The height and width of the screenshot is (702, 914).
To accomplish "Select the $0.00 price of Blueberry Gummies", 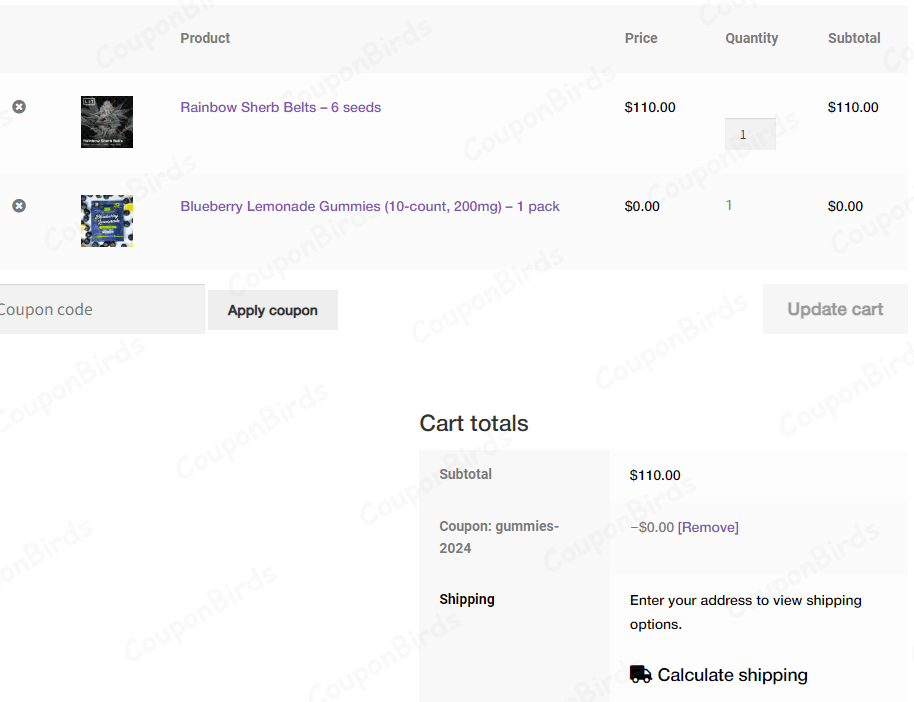I will pyautogui.click(x=642, y=206).
